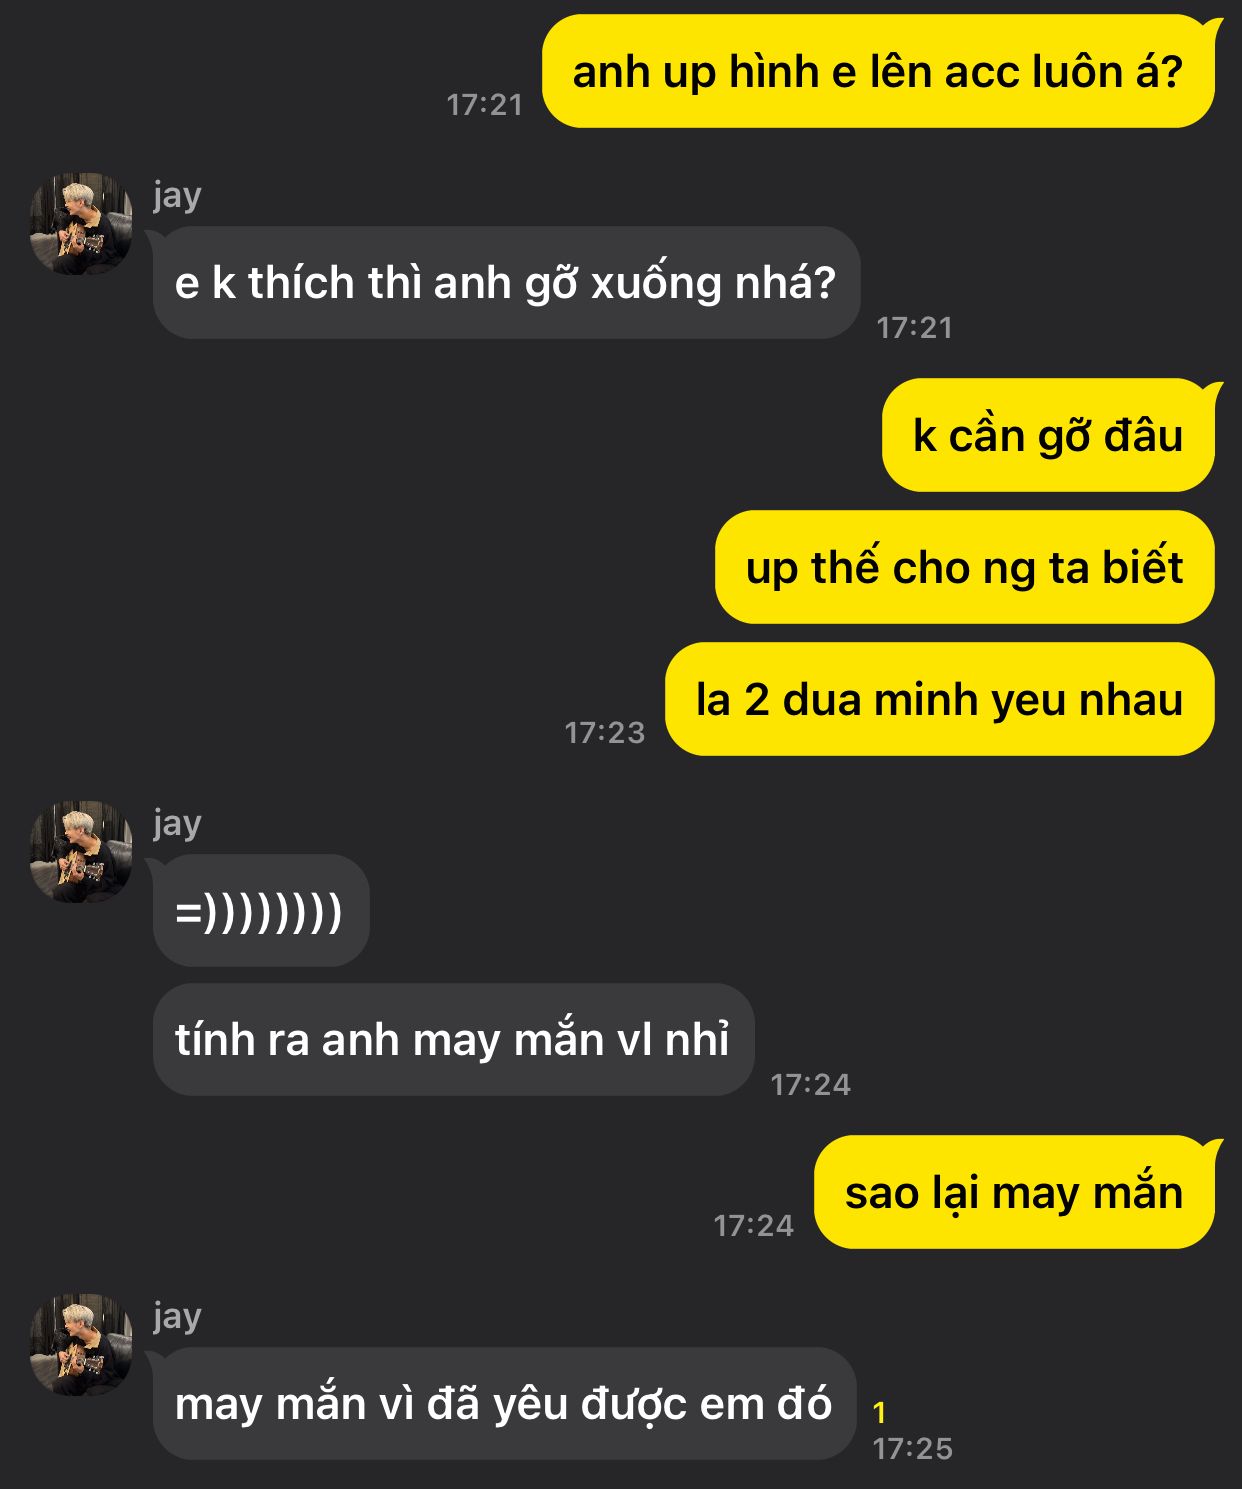This screenshot has height=1489, width=1242.
Task: Open jay's avatar beside 'e k thích' message
Action: 81,224
